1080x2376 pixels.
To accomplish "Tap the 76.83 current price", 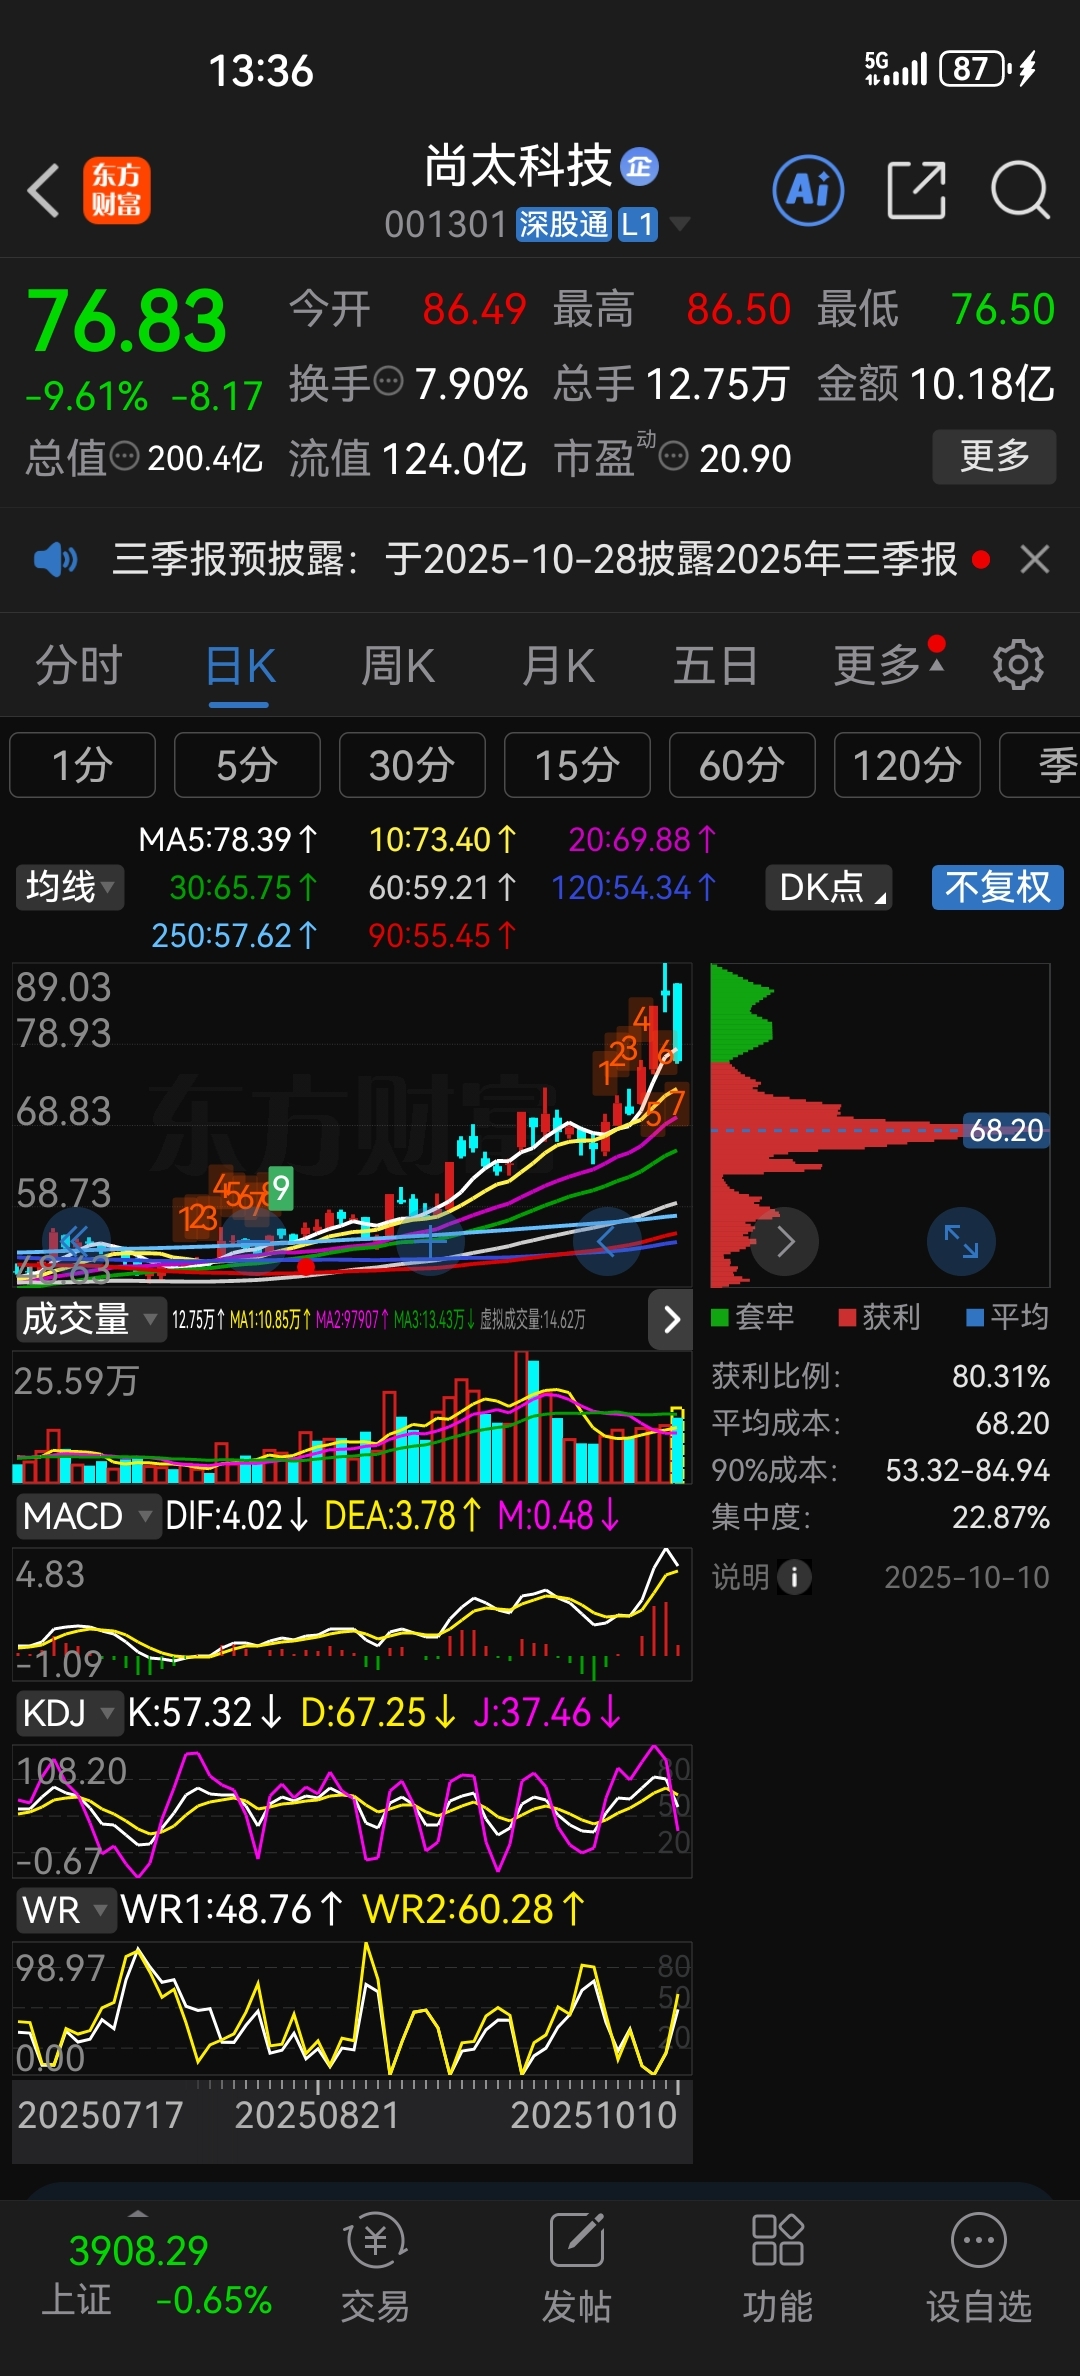I will click(x=127, y=321).
